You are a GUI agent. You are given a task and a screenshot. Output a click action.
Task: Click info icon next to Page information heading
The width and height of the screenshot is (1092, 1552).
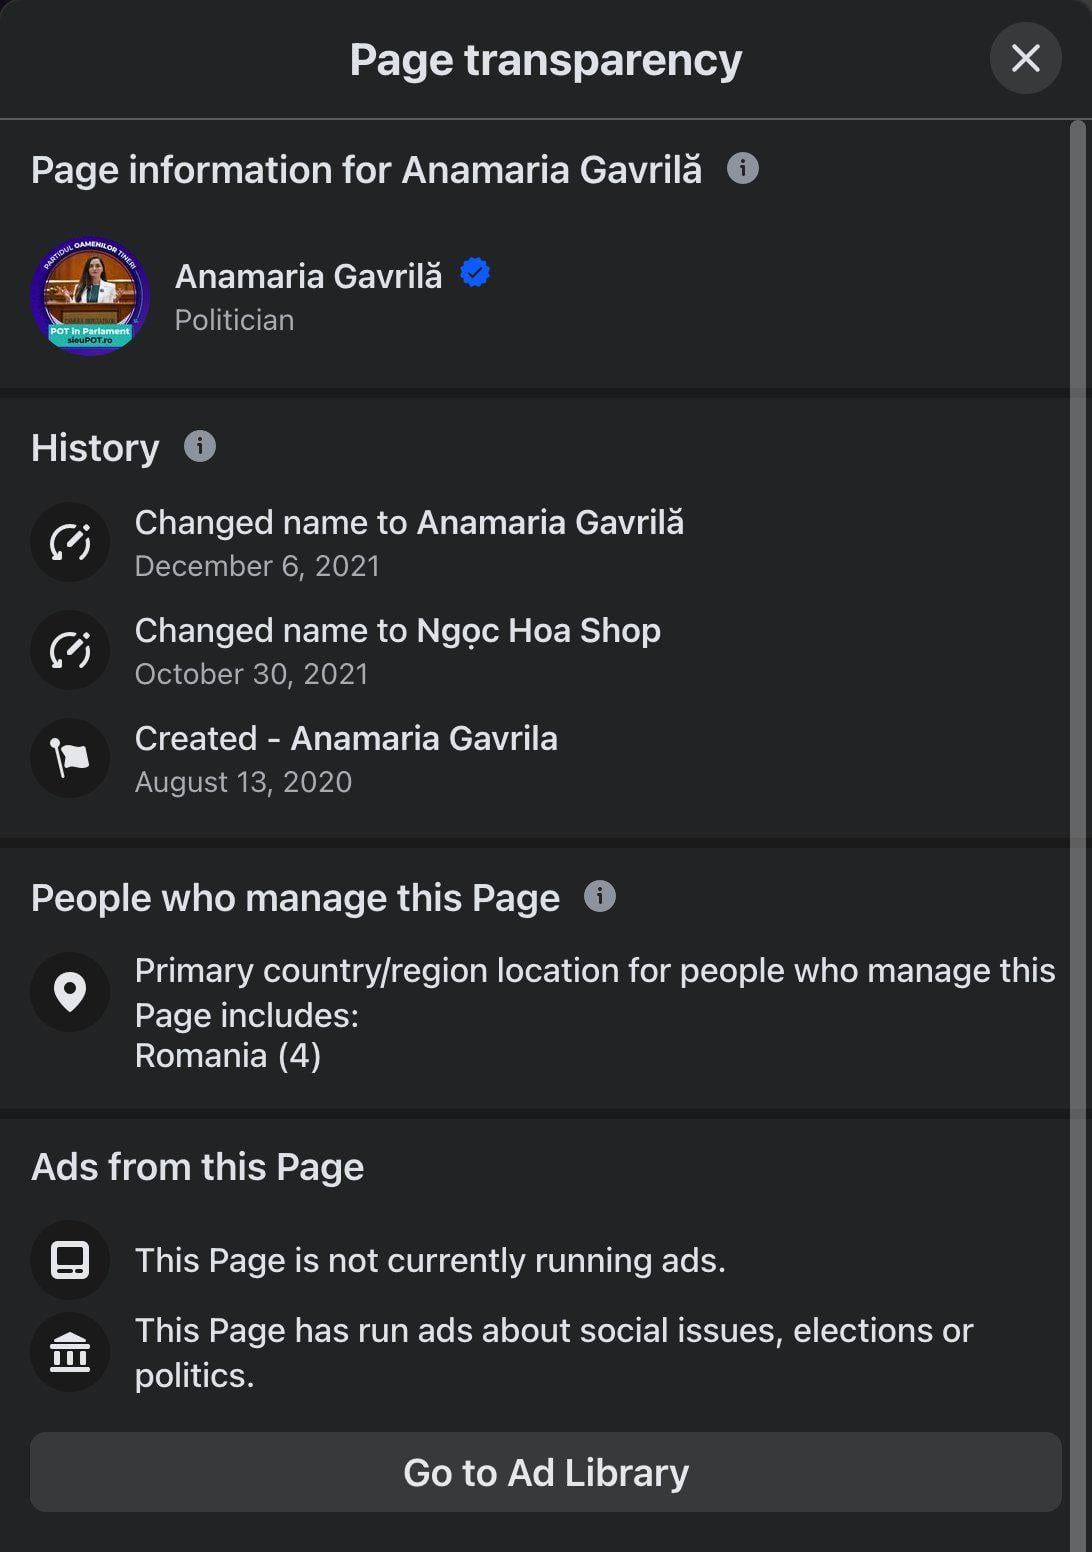742,168
